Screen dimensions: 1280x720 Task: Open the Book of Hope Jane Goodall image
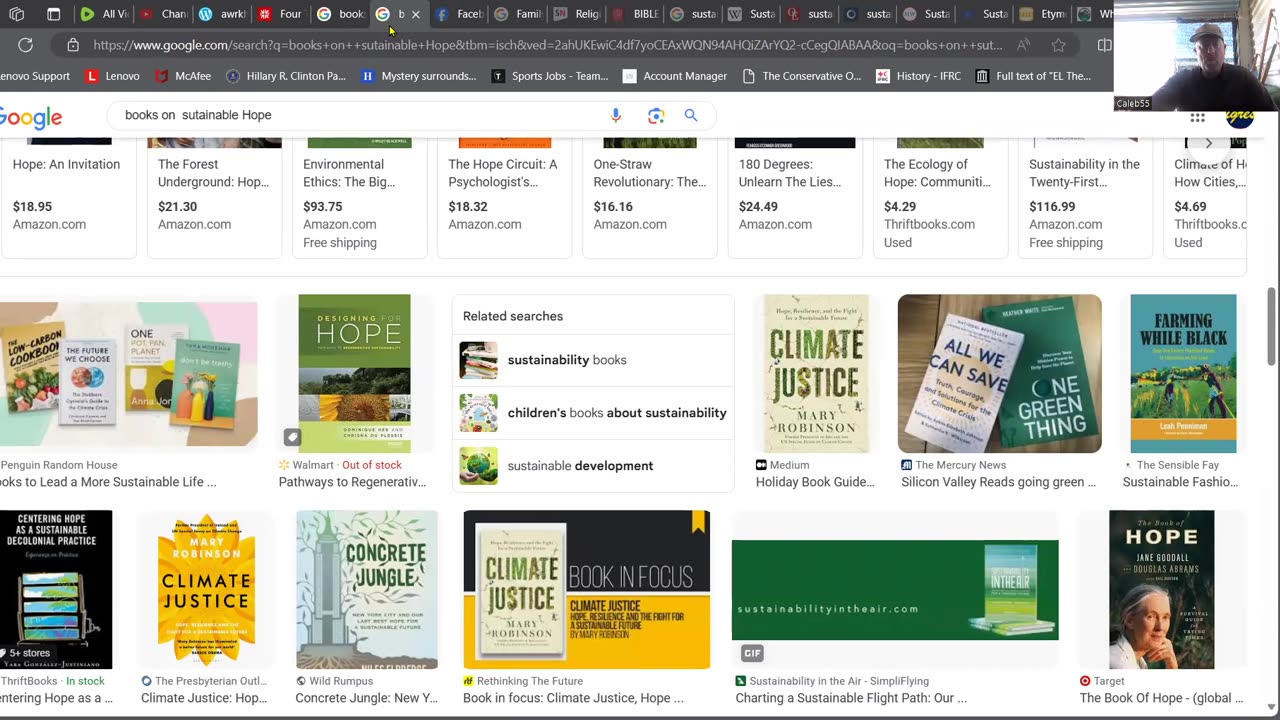[x=1161, y=589]
